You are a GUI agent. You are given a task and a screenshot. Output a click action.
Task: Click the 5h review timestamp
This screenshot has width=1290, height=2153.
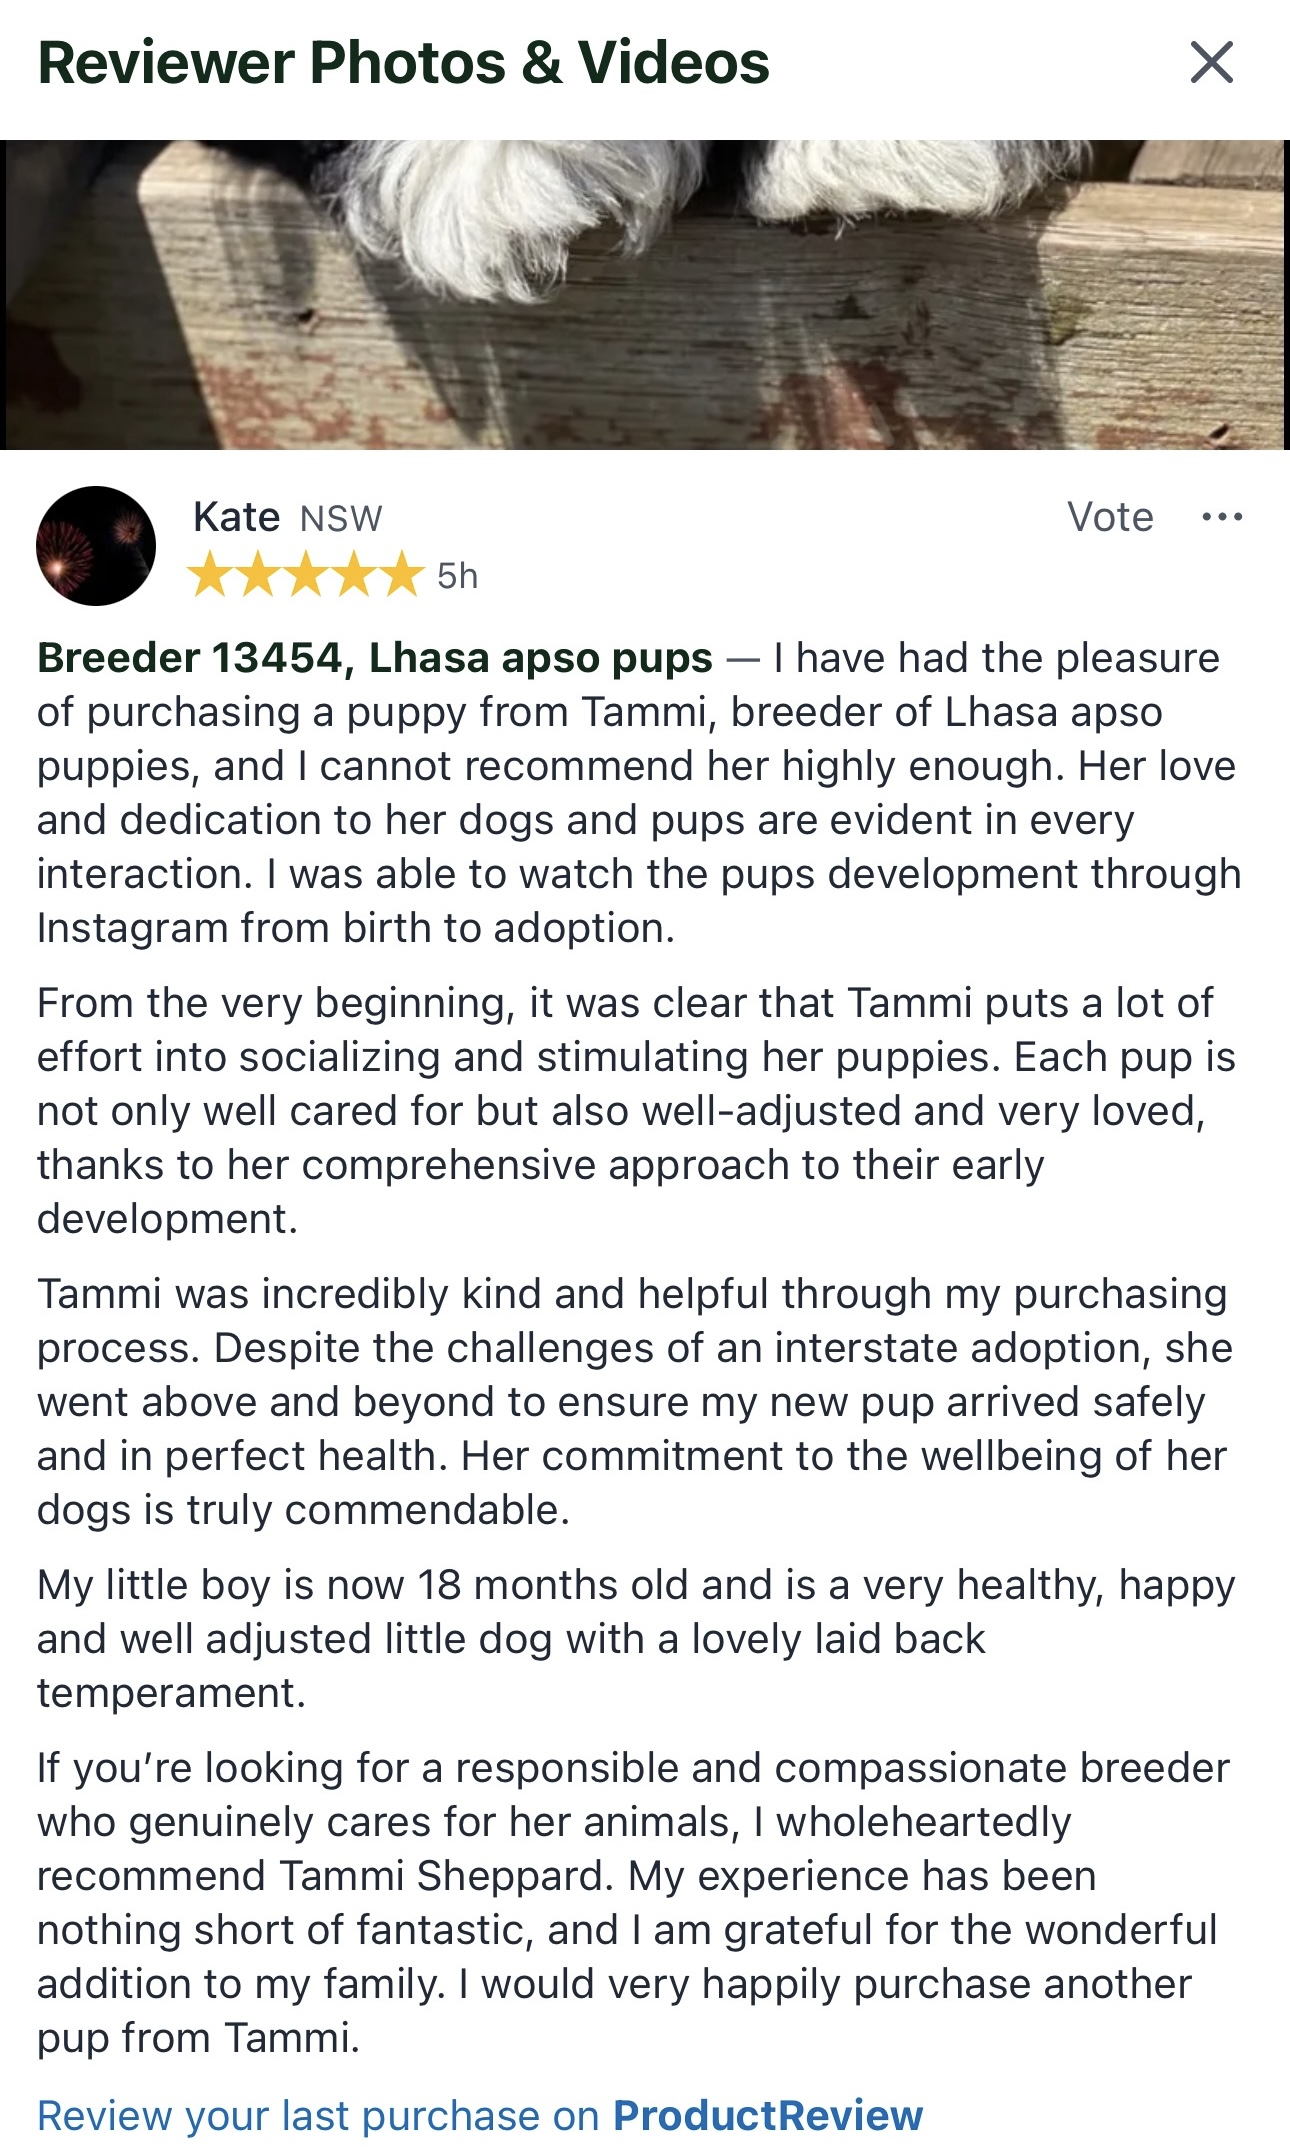[457, 576]
